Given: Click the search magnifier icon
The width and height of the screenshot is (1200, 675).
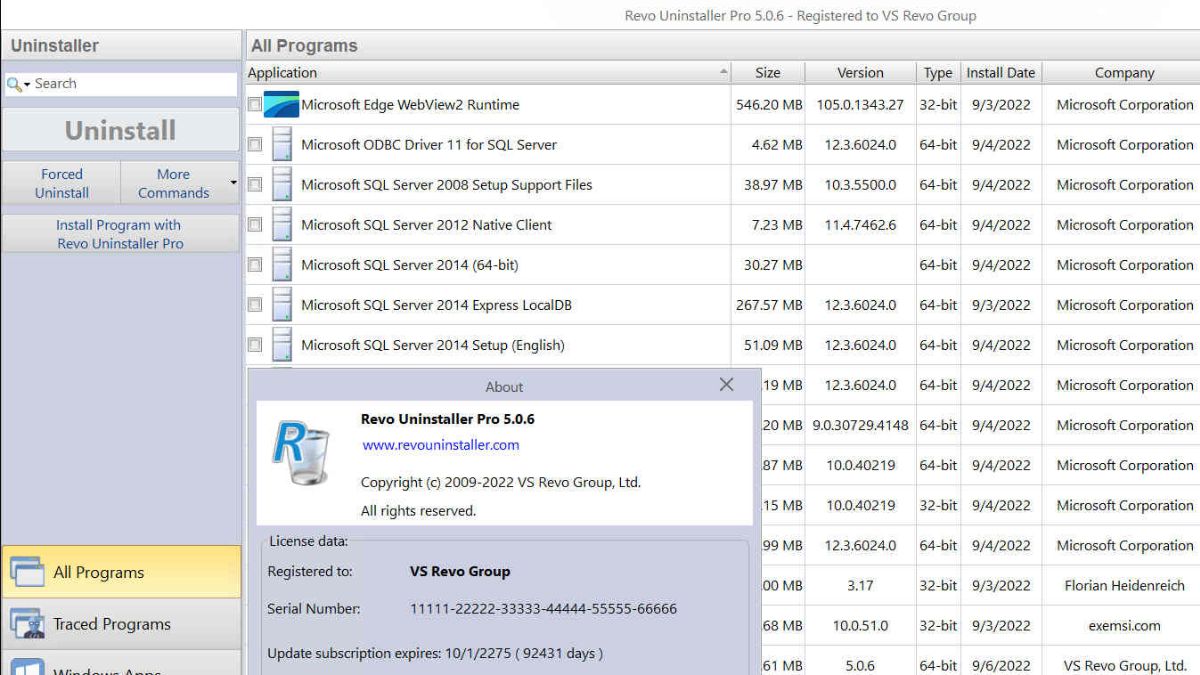Looking at the screenshot, I should click(x=14, y=84).
